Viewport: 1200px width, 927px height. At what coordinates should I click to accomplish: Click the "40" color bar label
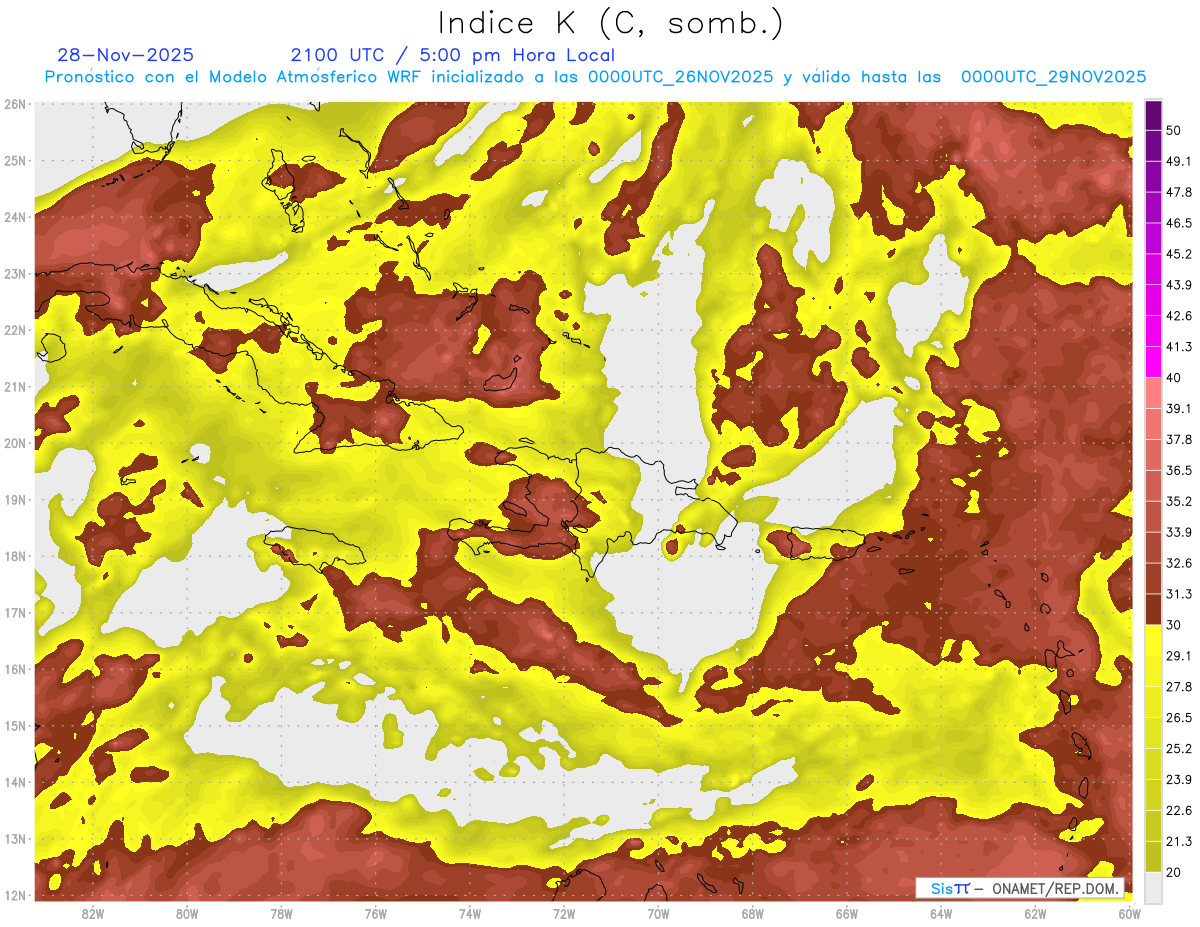[1174, 377]
